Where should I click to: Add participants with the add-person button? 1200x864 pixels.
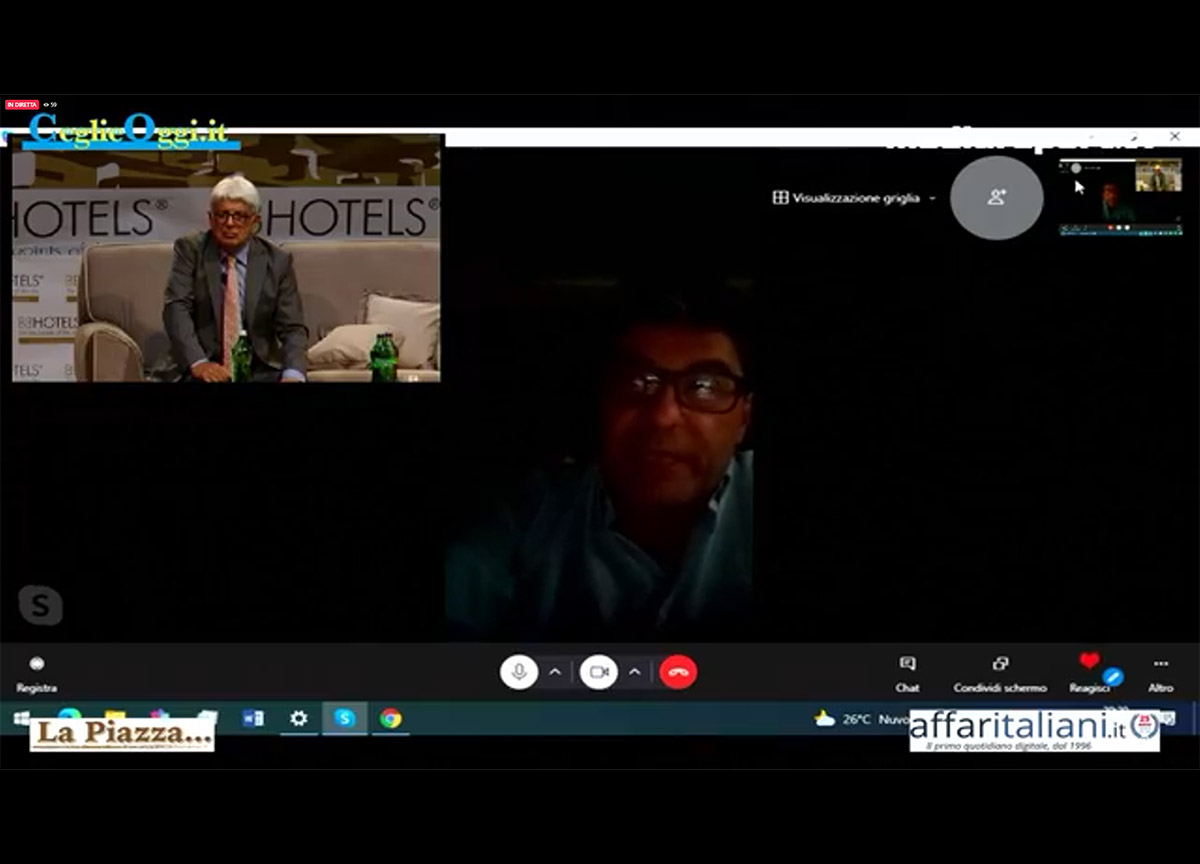(x=996, y=197)
